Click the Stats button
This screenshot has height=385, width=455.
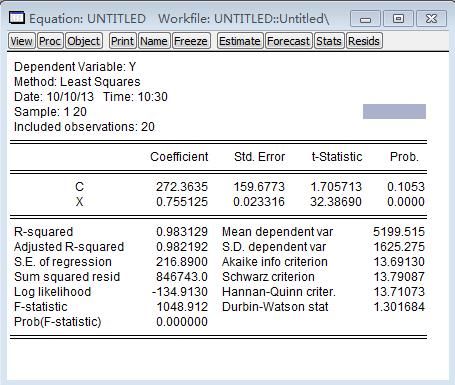pyautogui.click(x=329, y=41)
